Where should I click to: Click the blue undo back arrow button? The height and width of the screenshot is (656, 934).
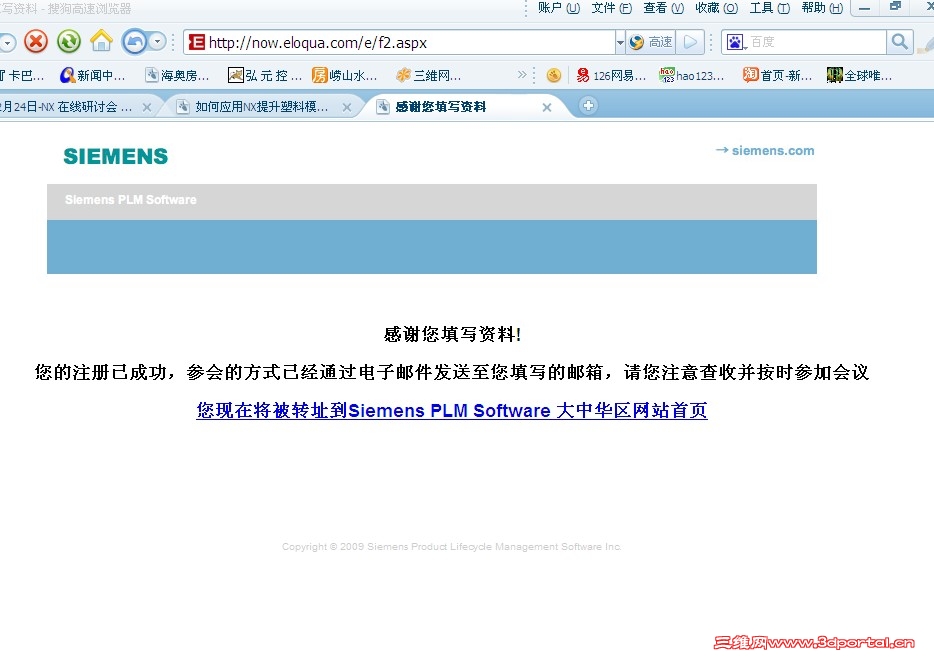(x=135, y=42)
